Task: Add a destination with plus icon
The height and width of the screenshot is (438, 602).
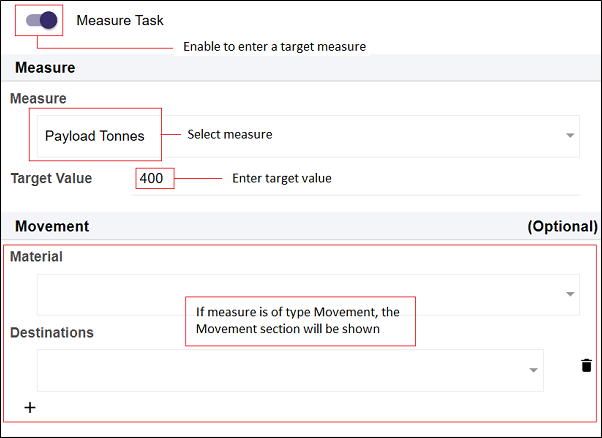Action: tap(30, 407)
